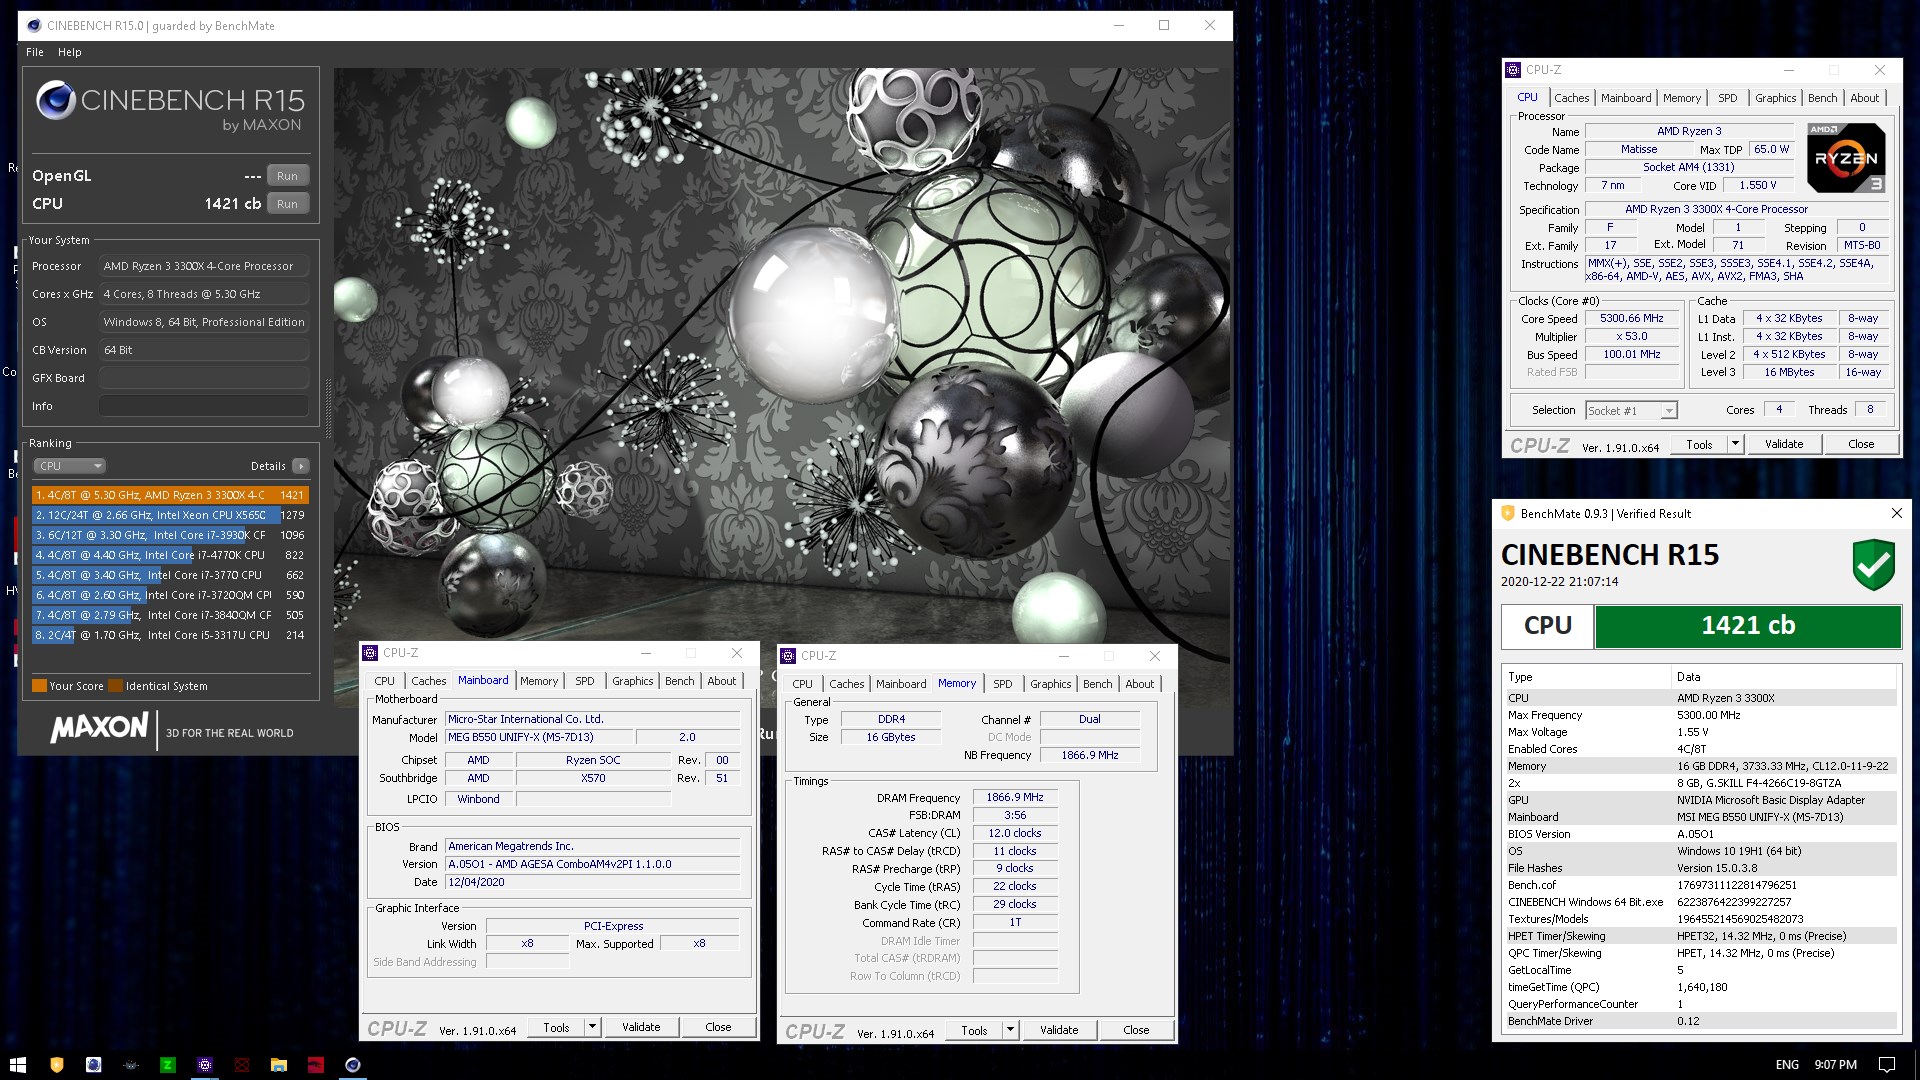Click Tools button in top-right CPU-Z

1699,444
